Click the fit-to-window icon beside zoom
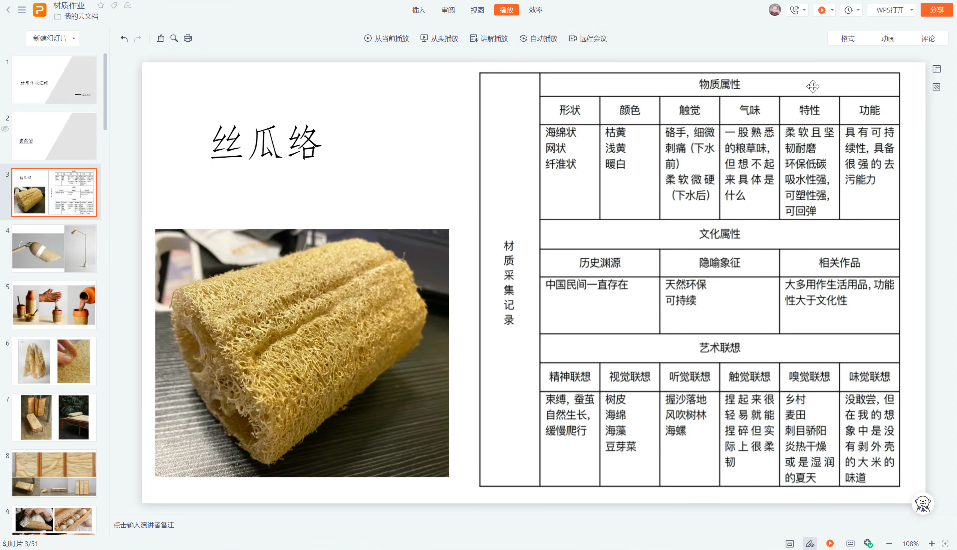Viewport: 957px width, 550px height. click(945, 543)
